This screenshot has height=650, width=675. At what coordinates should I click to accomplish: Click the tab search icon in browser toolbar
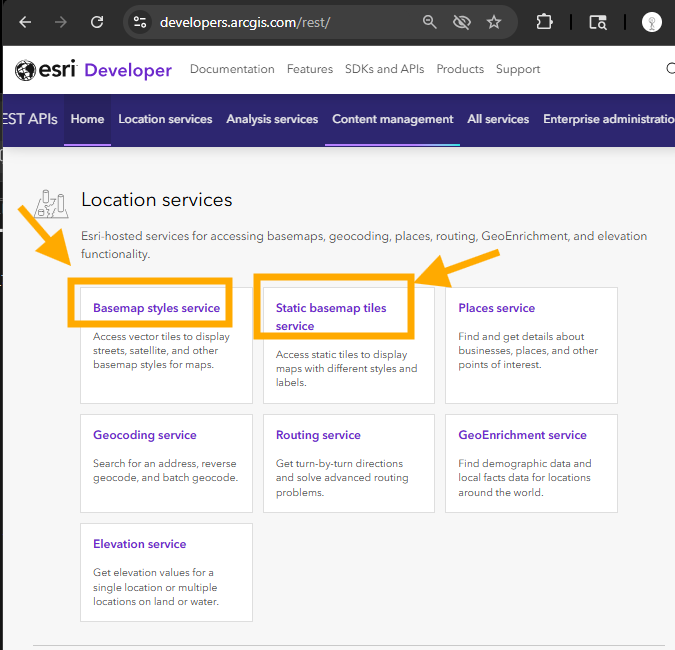coord(598,22)
